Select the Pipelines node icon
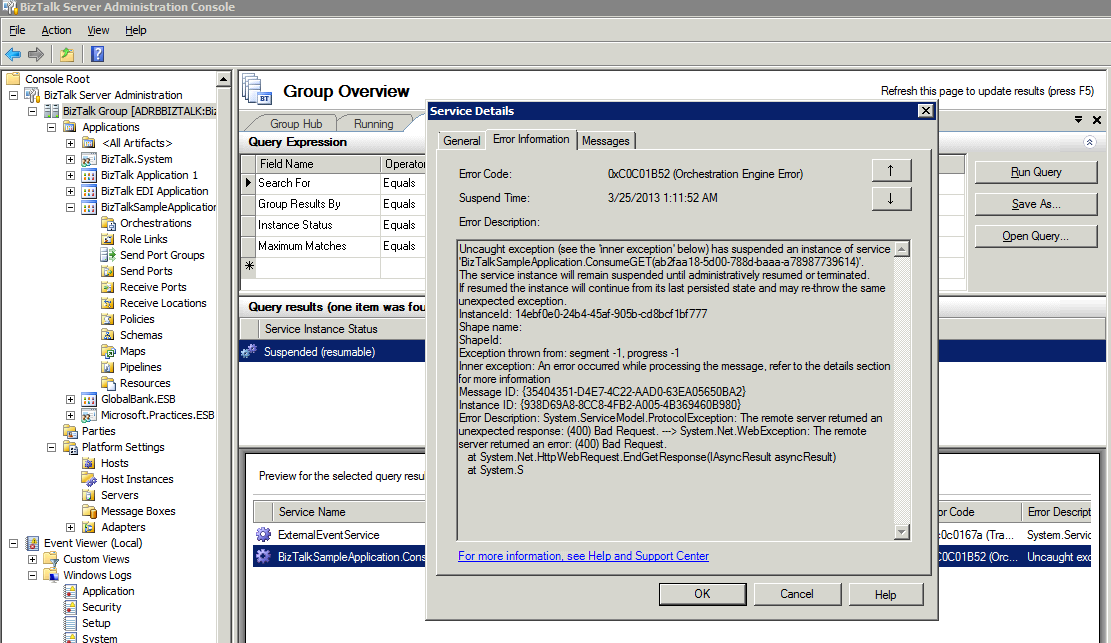This screenshot has height=643, width=1111. tap(108, 367)
